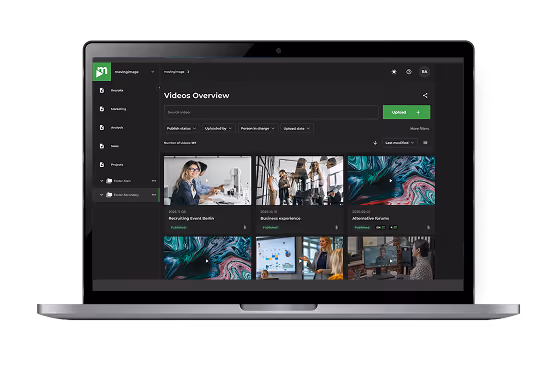Open the movingimage account dropdown in sidebar
Screen dimensions: 558x370
coord(153,72)
